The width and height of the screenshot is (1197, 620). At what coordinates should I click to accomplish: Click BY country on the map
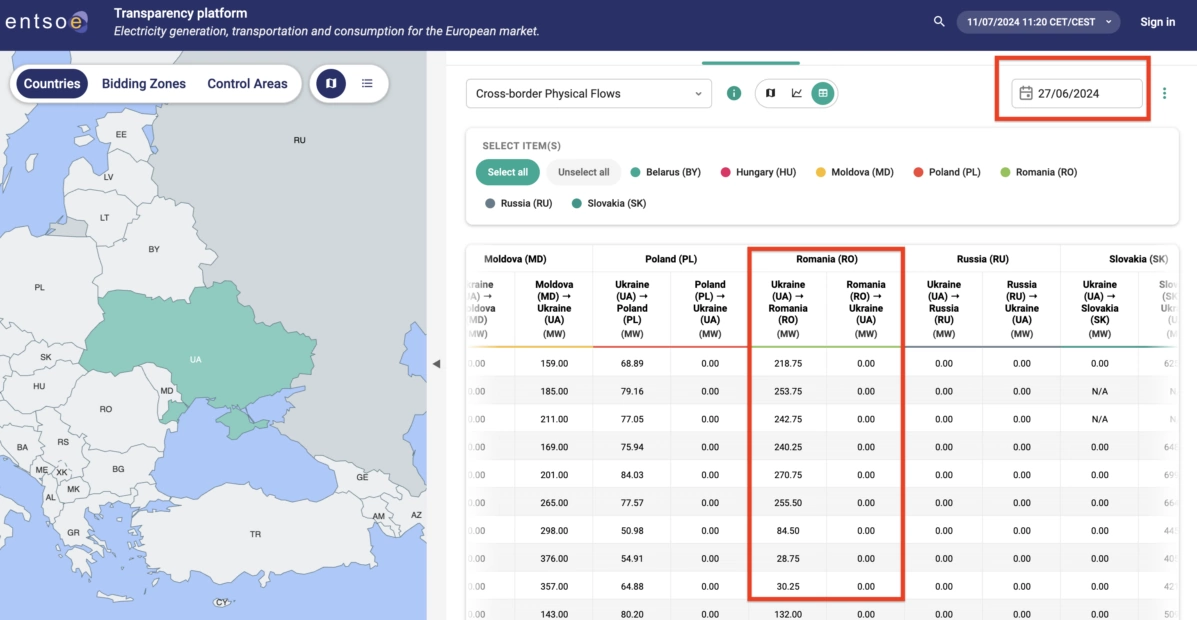pos(154,249)
